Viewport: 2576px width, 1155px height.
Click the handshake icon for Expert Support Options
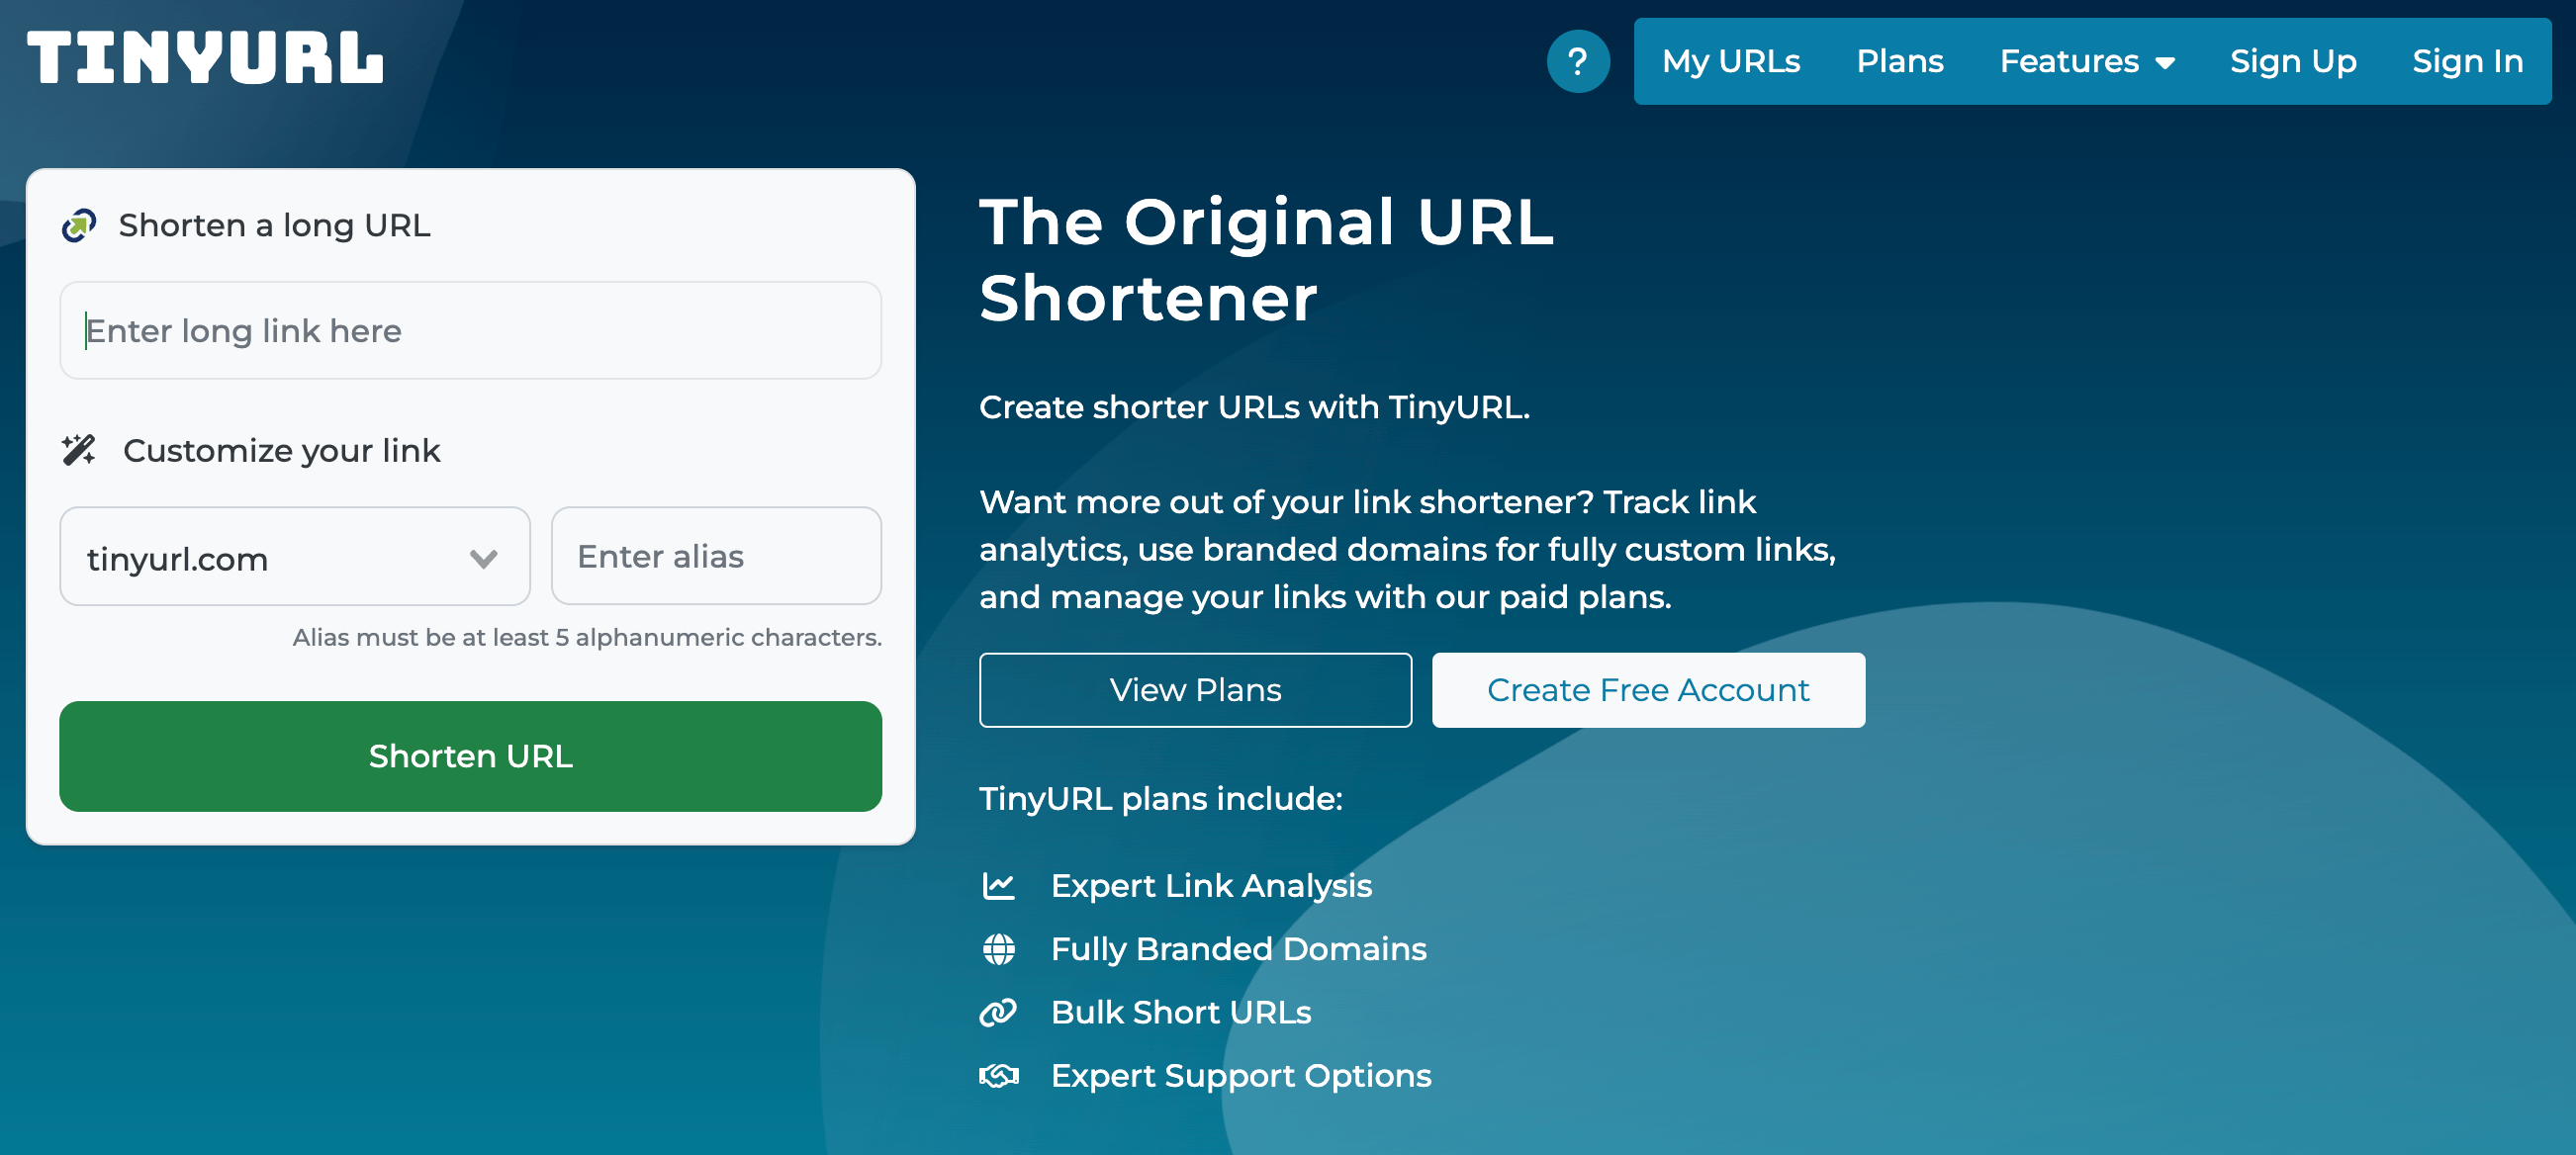[998, 1075]
